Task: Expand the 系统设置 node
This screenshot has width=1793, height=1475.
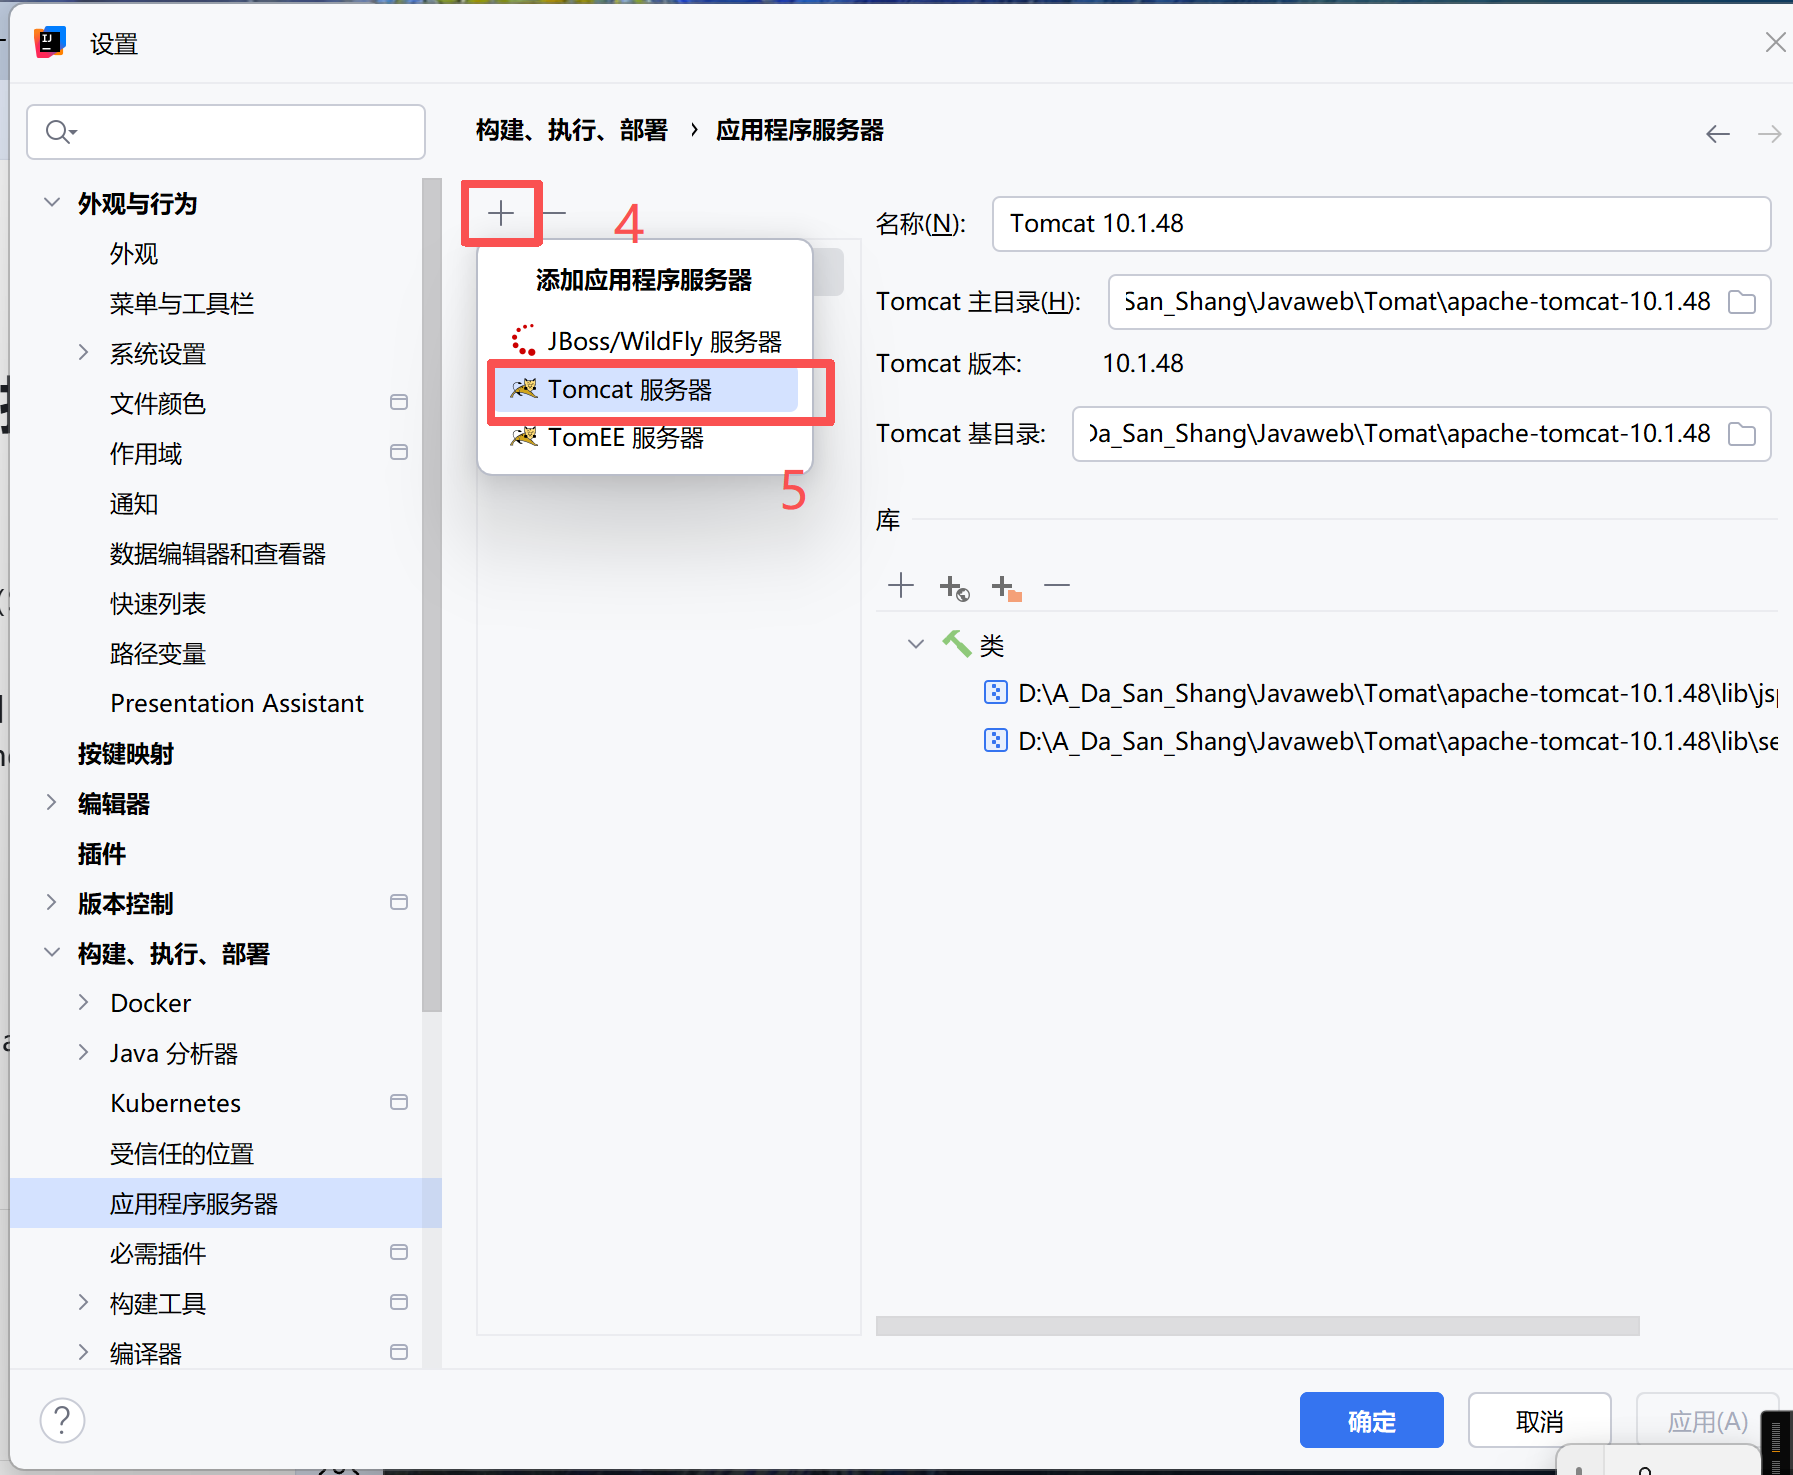Action: click(x=84, y=353)
